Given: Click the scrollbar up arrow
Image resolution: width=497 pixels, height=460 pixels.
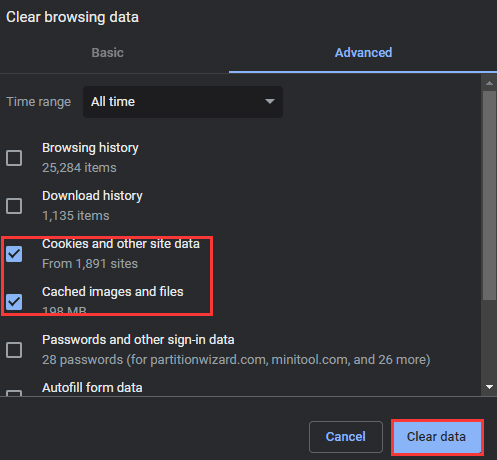Looking at the screenshot, I should point(489,83).
